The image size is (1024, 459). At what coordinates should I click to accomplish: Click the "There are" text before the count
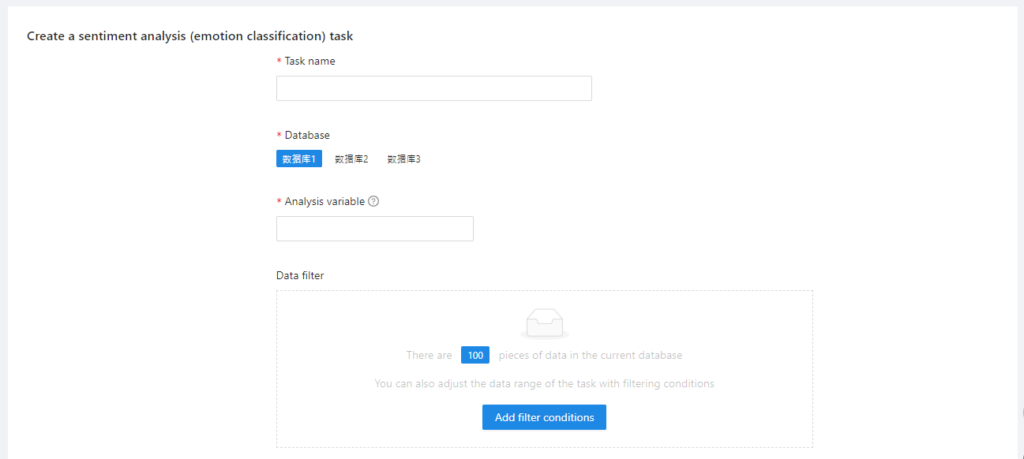[429, 355]
